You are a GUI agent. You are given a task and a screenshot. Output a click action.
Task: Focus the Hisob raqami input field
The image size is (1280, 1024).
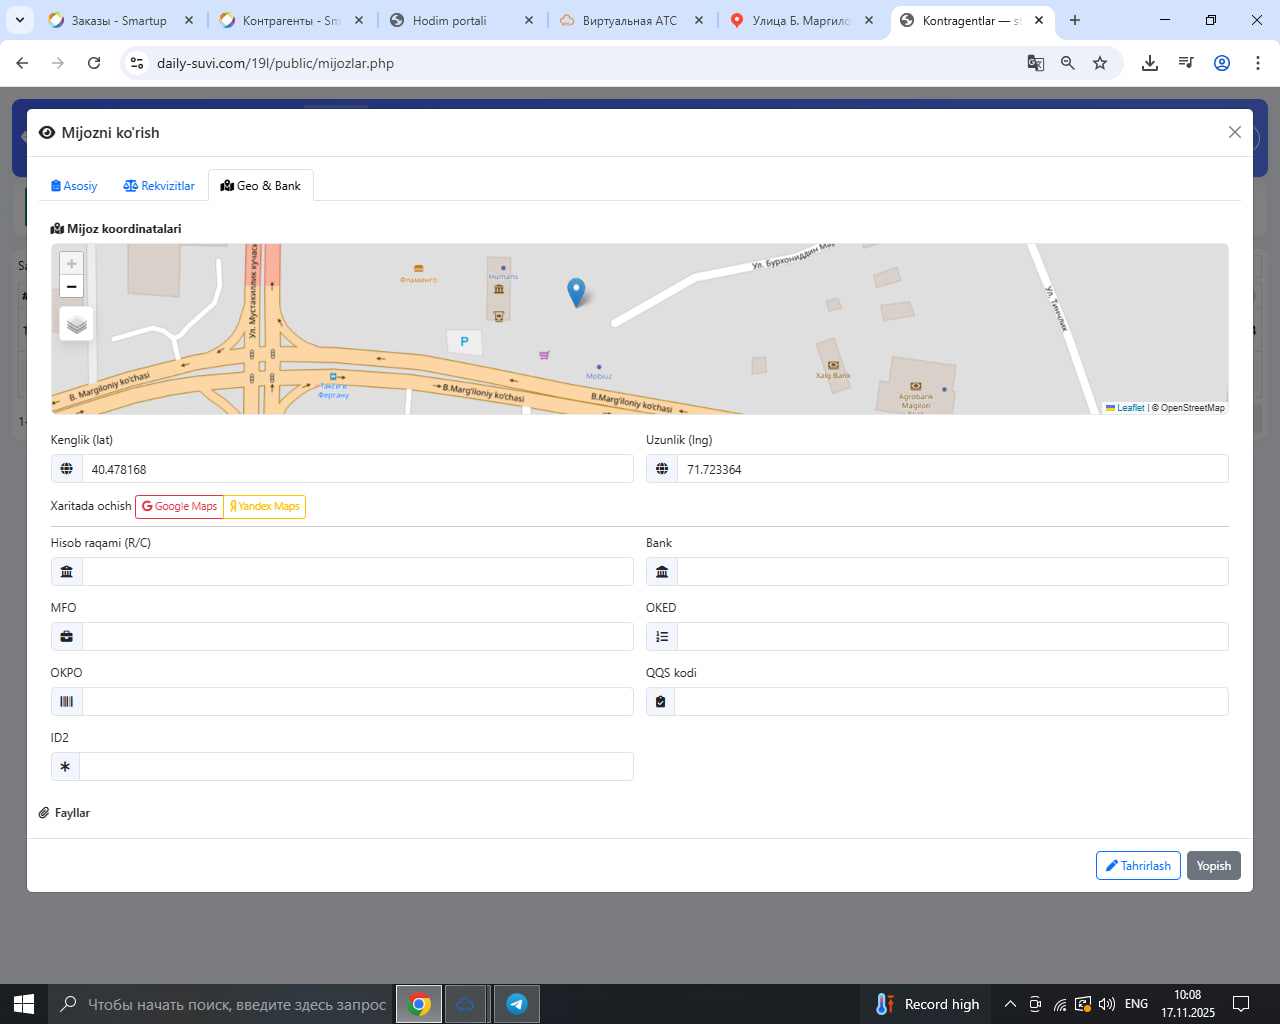point(357,572)
